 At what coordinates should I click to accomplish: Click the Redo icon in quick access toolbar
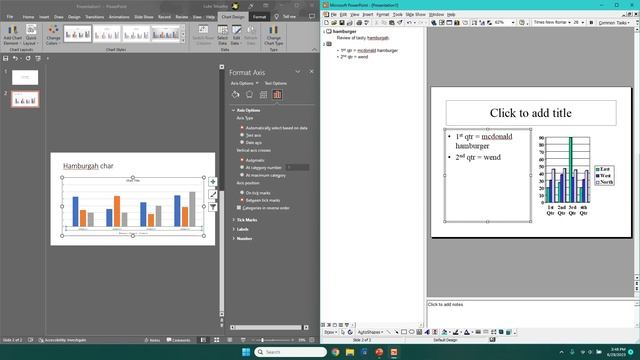[28, 58]
